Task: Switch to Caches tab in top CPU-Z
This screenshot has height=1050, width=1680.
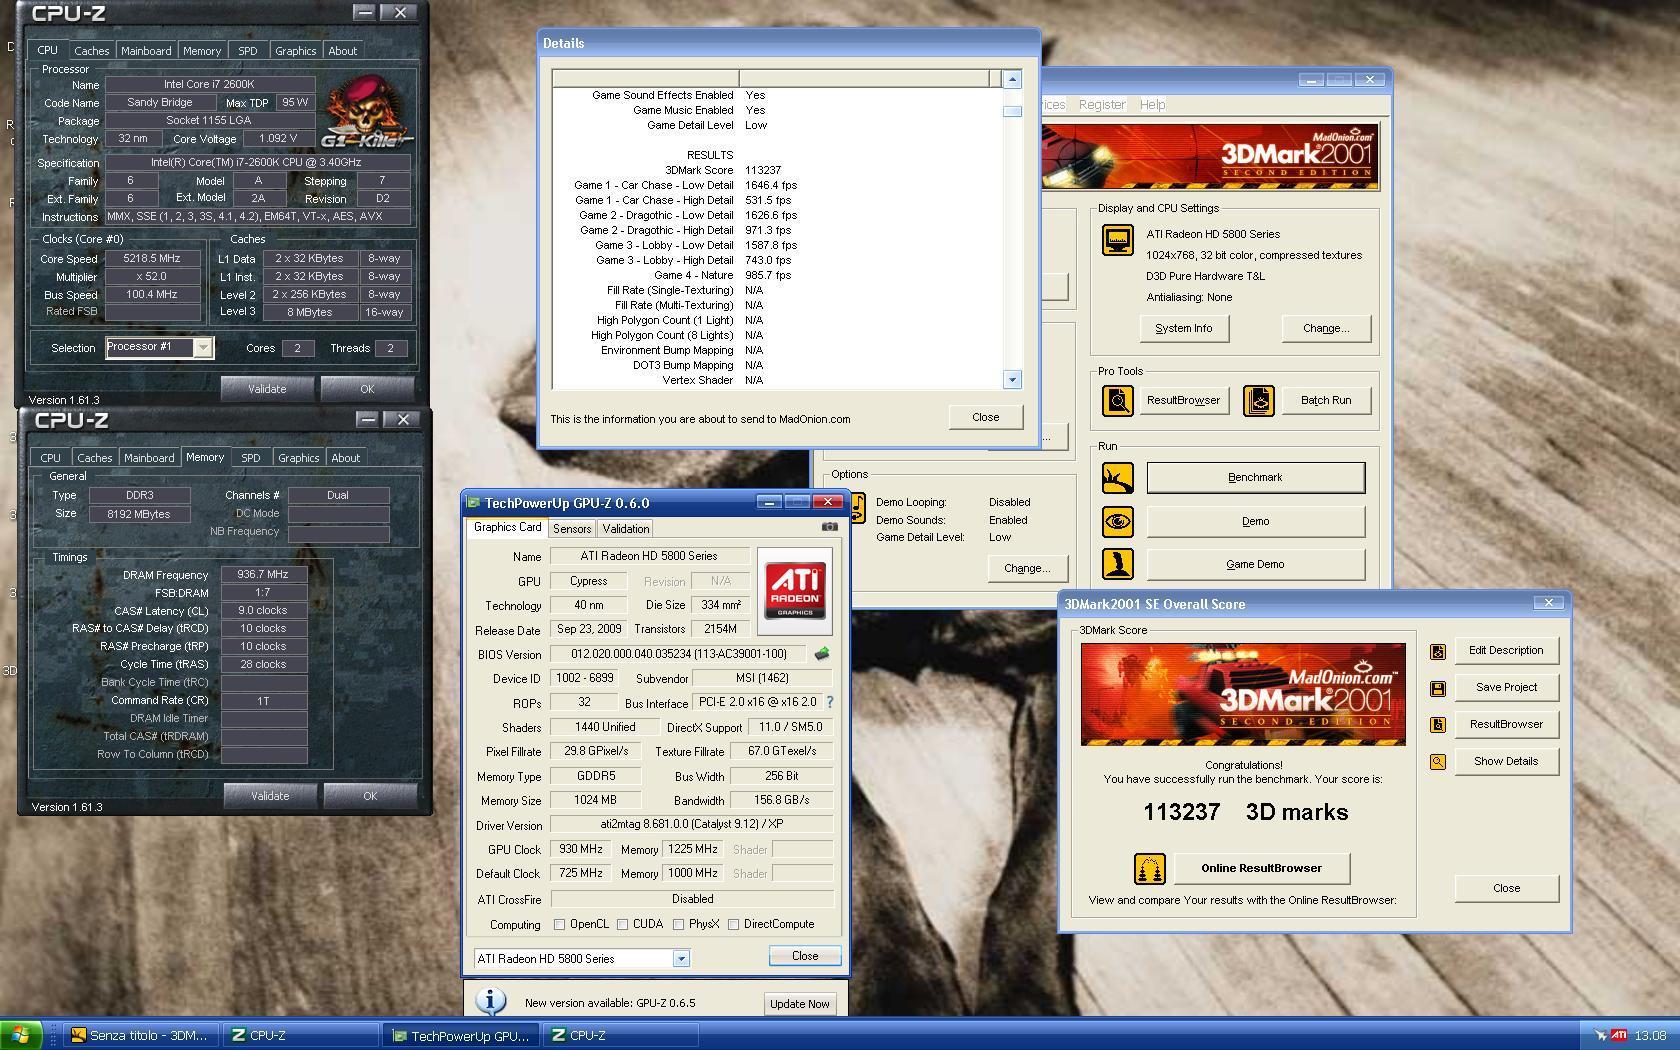Action: coord(91,50)
